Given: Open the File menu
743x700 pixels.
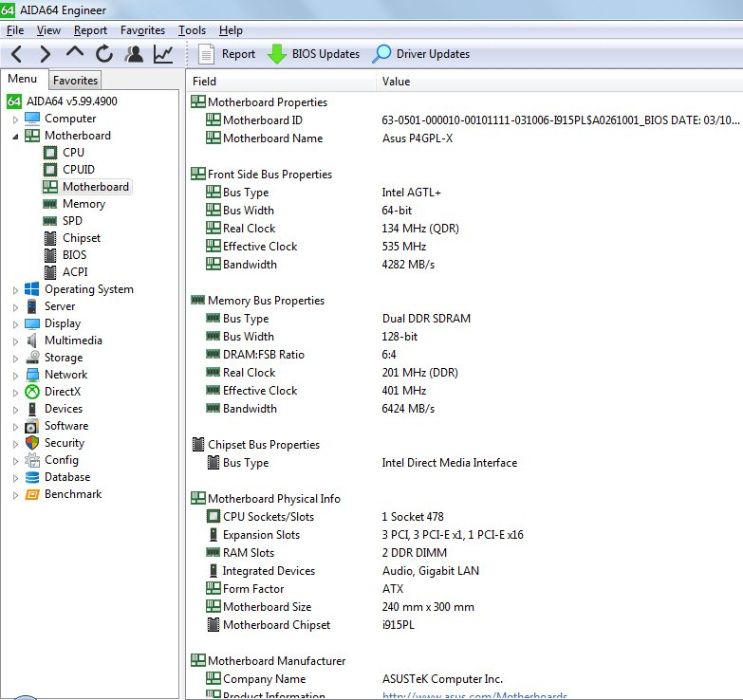Looking at the screenshot, I should (x=15, y=30).
